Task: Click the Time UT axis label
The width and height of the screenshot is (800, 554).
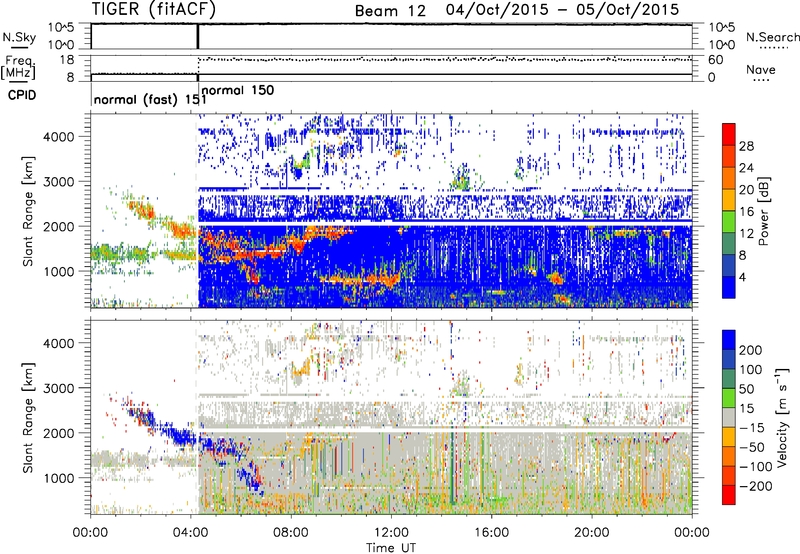Action: 391,547
